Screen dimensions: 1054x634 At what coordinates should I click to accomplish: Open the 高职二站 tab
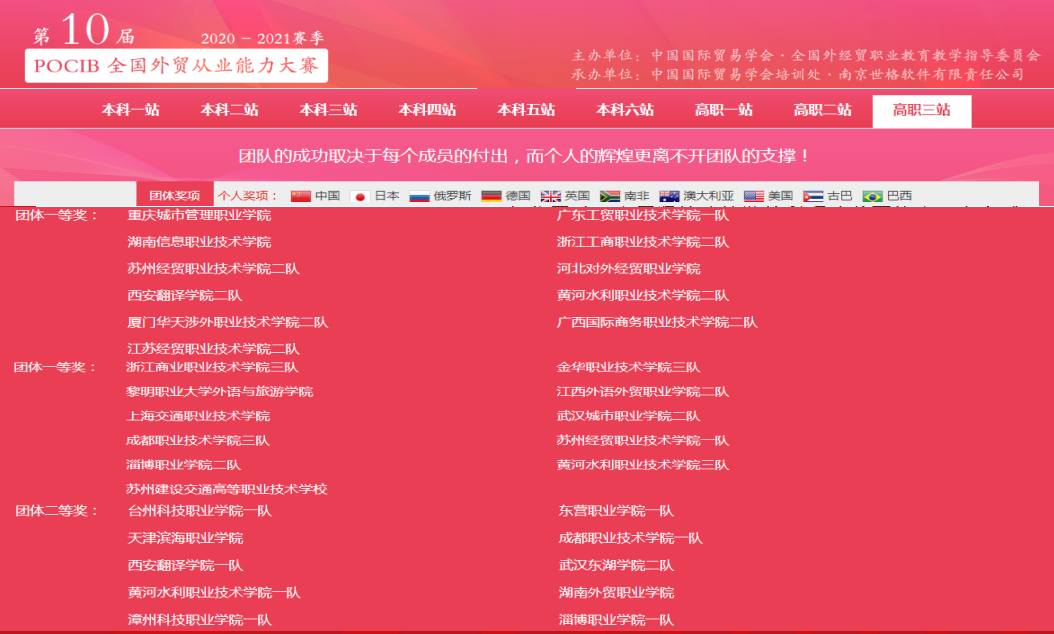(x=823, y=111)
